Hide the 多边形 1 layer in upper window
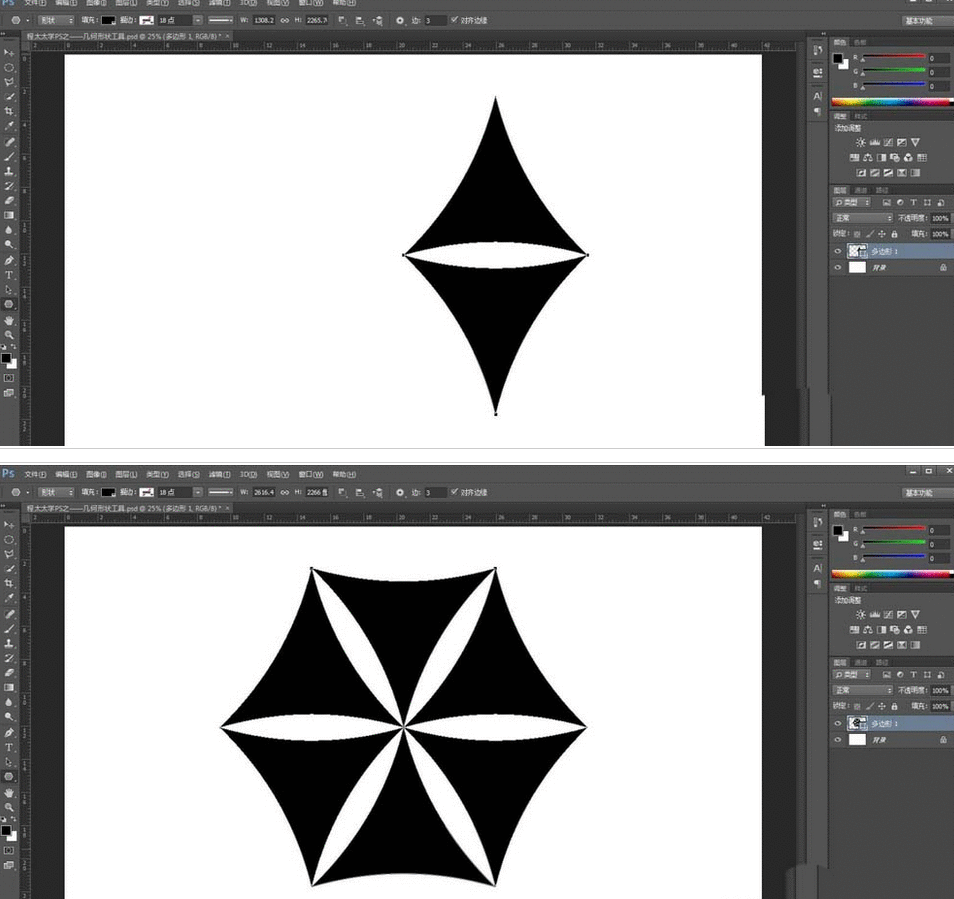 838,251
